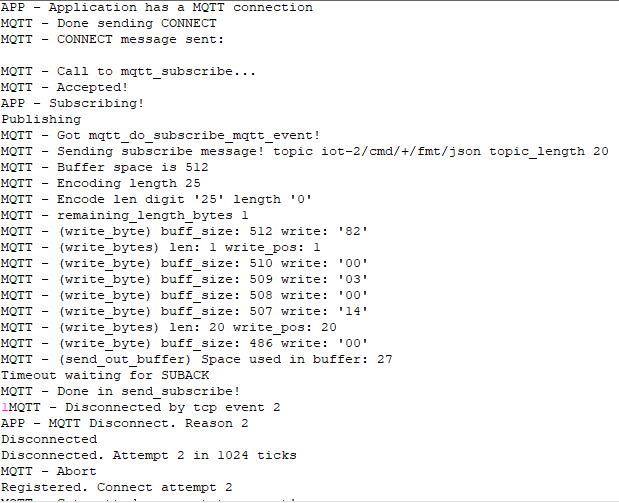The height and width of the screenshot is (503, 619).
Task: Click the "Buffer space is 512" line
Action: (x=104, y=167)
